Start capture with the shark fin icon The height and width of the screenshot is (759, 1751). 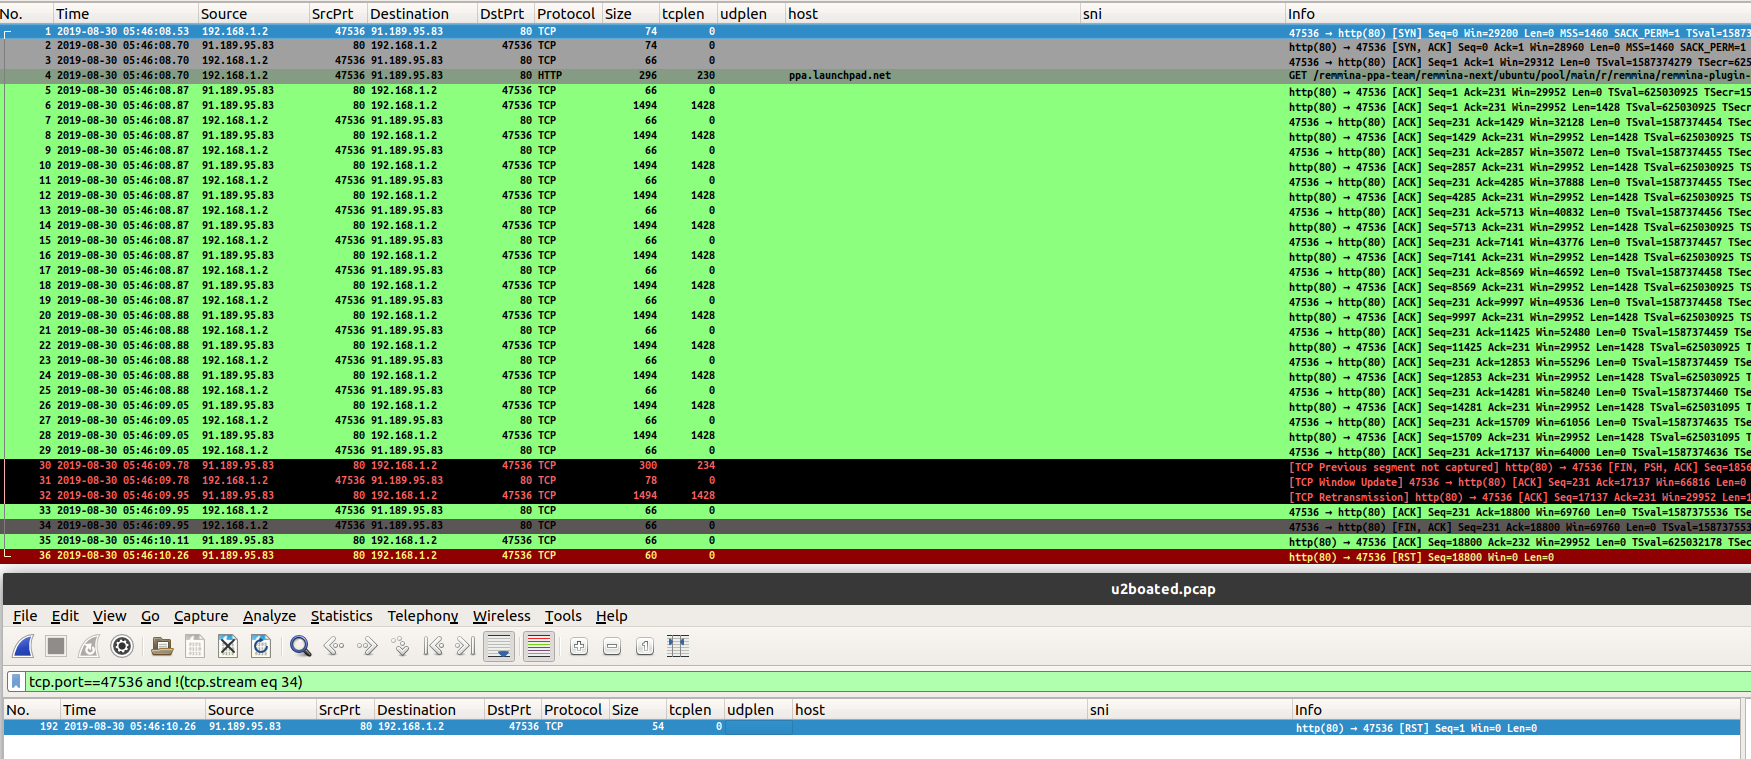[x=23, y=647]
